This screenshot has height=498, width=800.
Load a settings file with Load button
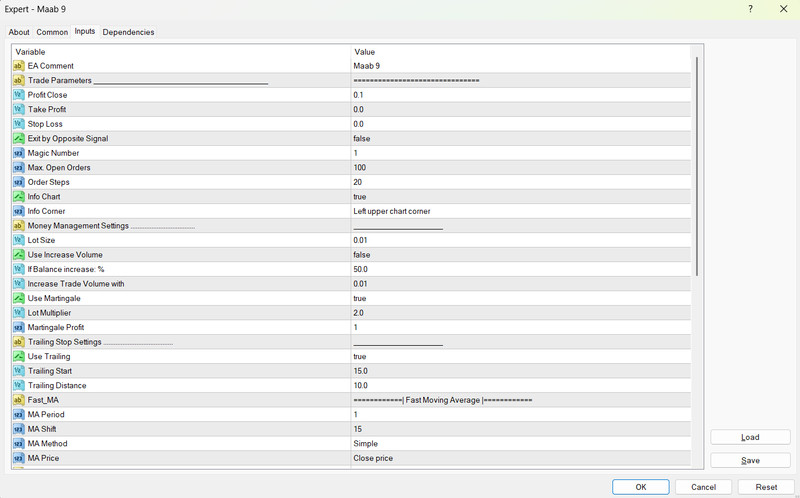click(x=750, y=437)
